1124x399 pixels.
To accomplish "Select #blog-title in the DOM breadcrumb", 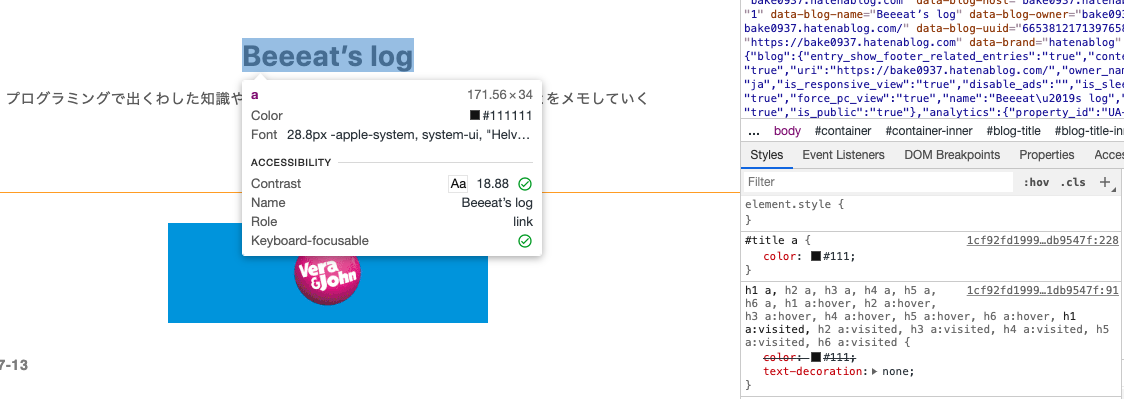I will coord(1014,131).
